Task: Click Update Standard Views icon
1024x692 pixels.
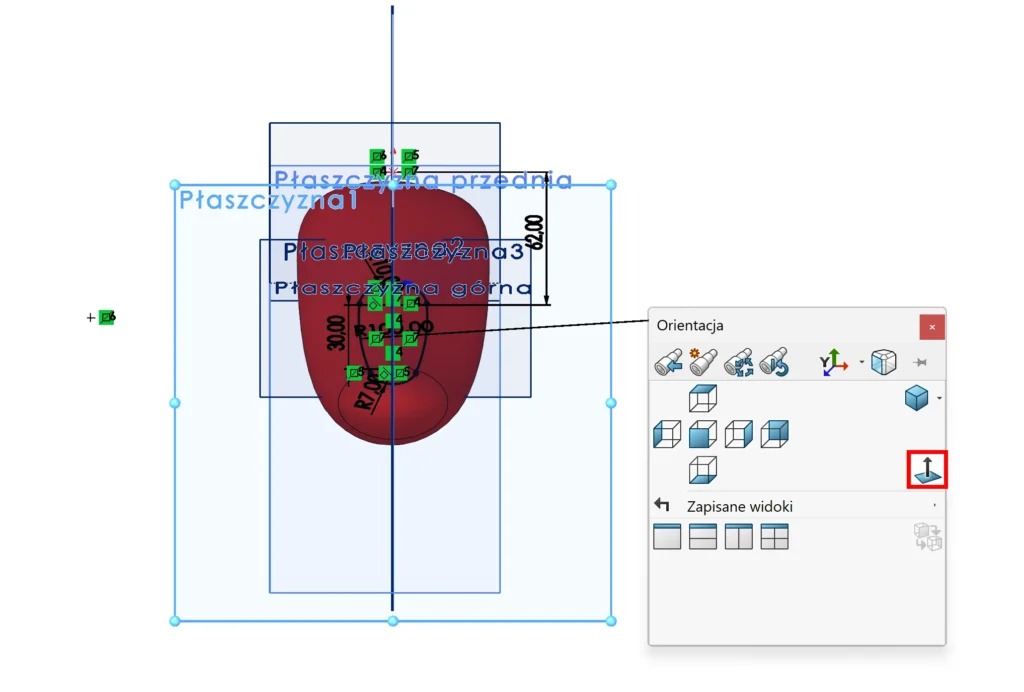Action: [738, 362]
